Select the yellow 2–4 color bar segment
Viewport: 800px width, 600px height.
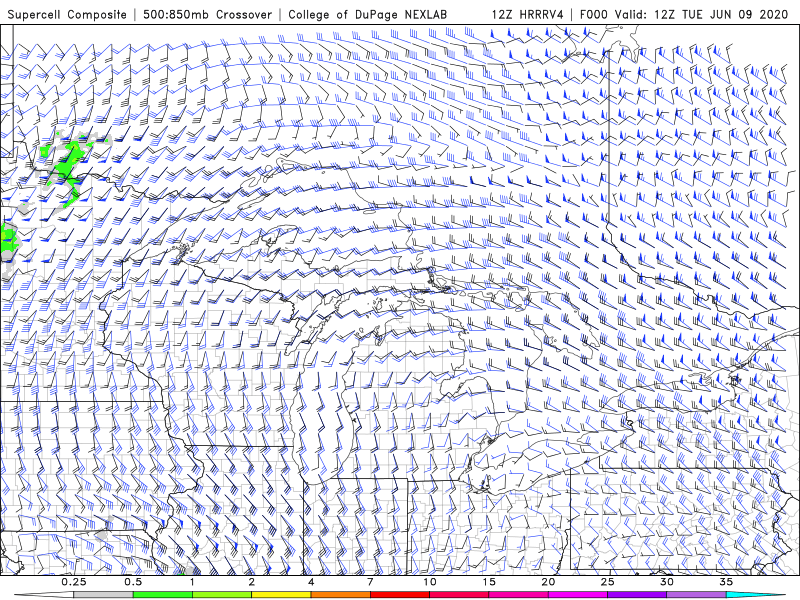281,595
